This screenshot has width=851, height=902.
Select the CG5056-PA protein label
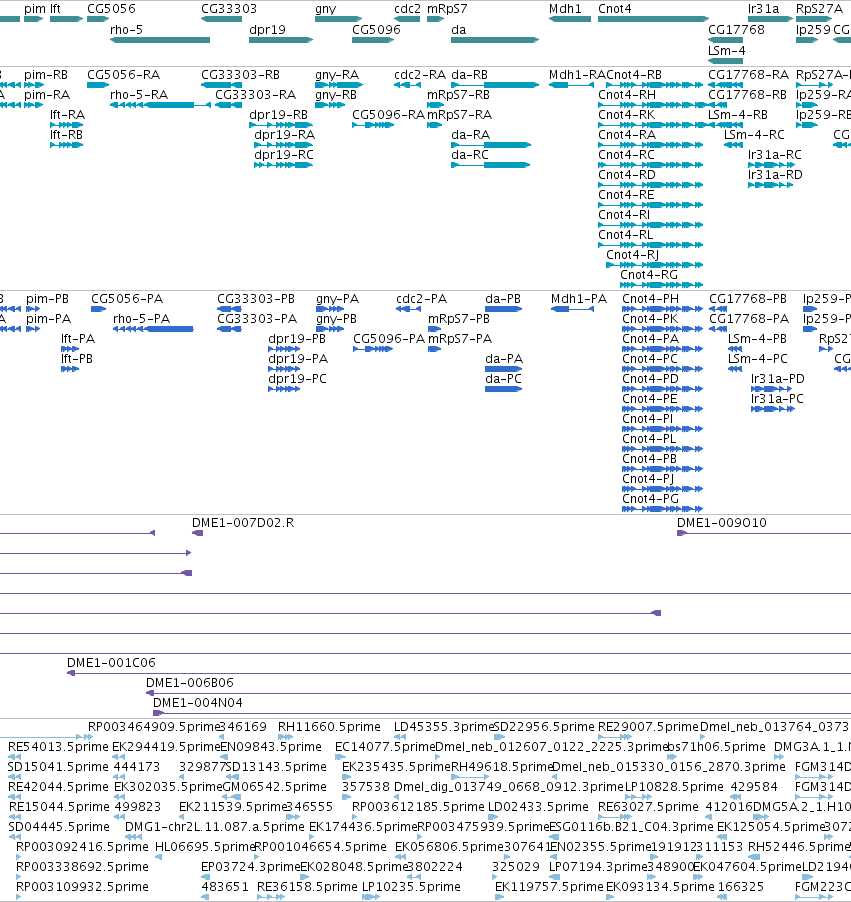pos(127,299)
